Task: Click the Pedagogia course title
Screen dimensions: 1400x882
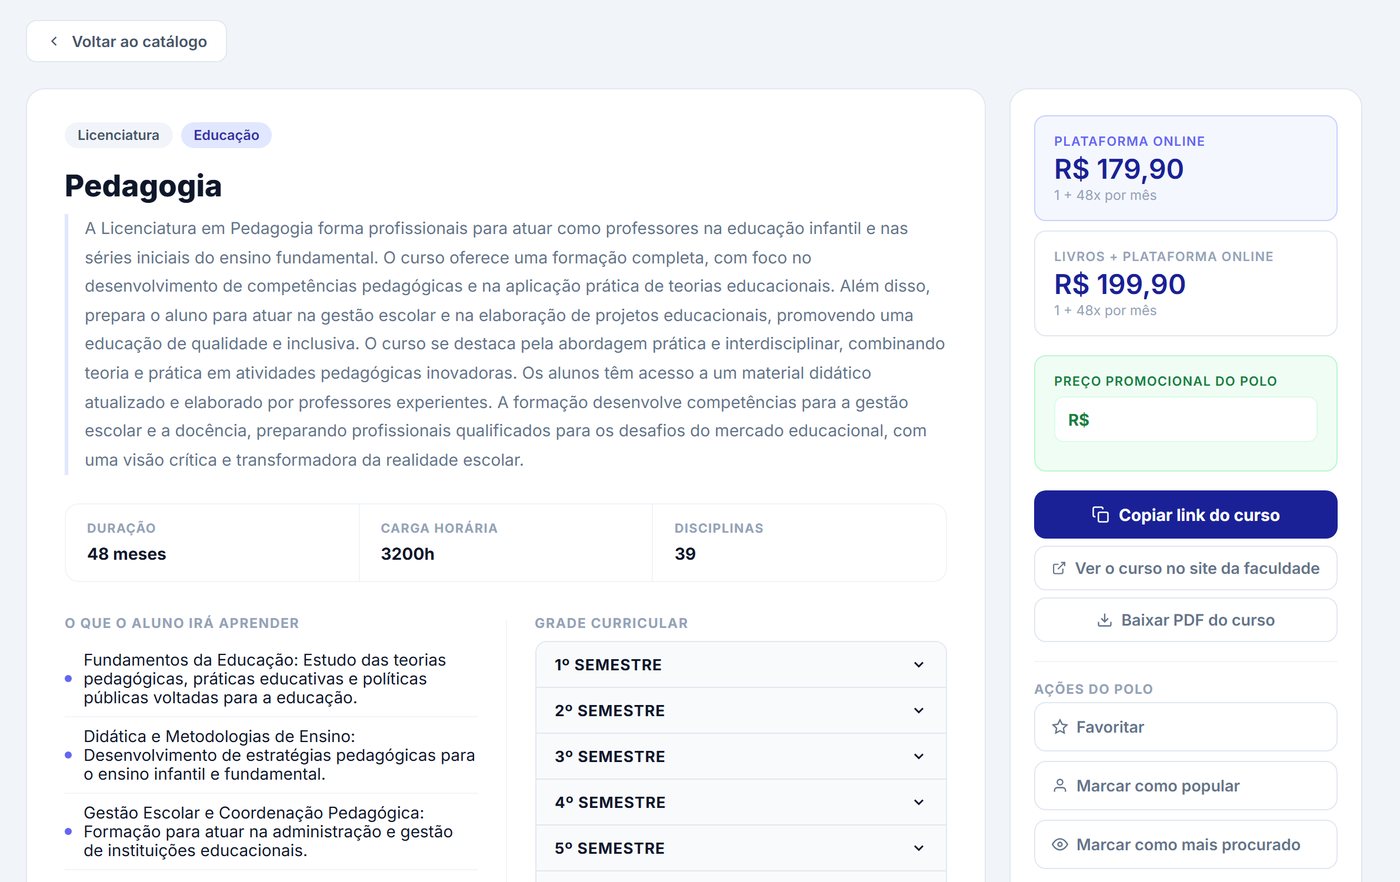Action: (x=143, y=186)
